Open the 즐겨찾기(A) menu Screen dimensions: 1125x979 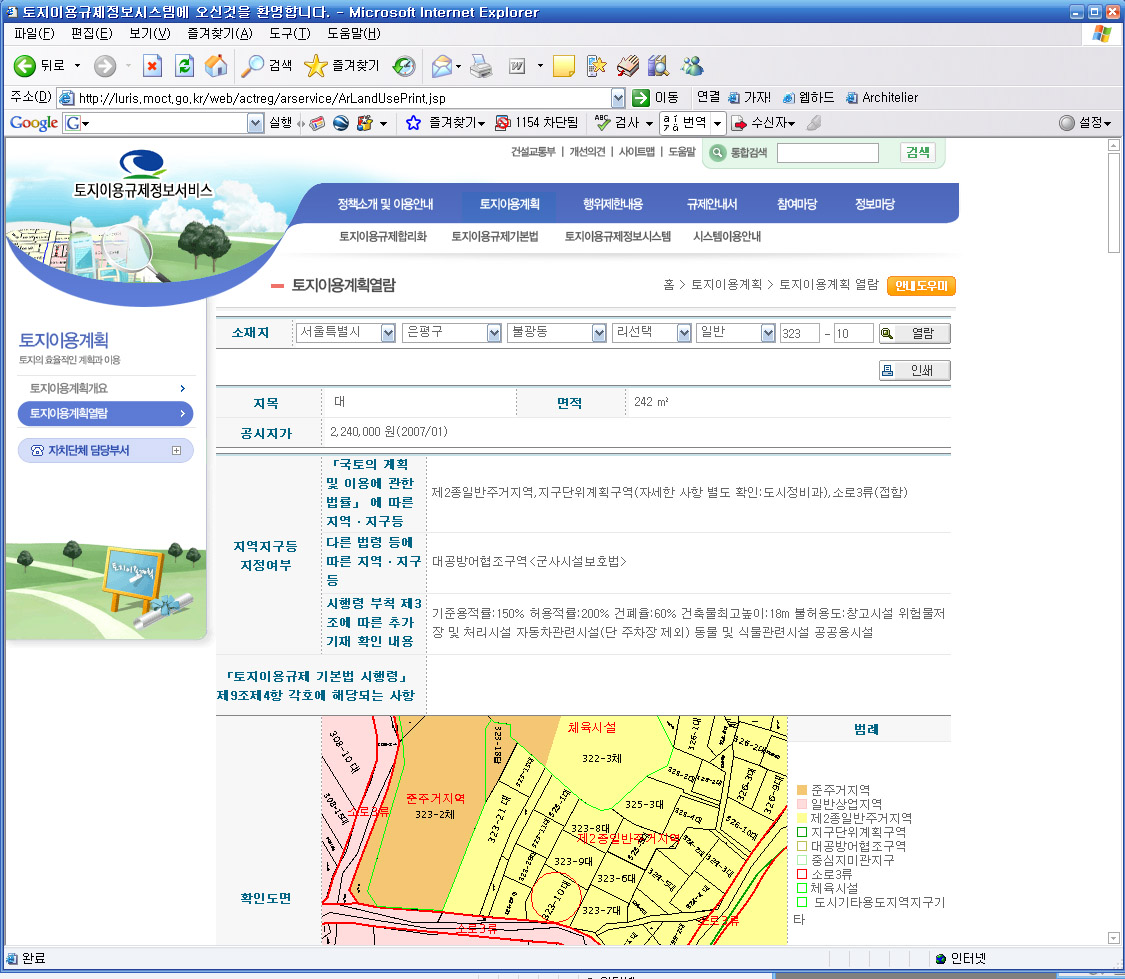pyautogui.click(x=219, y=34)
